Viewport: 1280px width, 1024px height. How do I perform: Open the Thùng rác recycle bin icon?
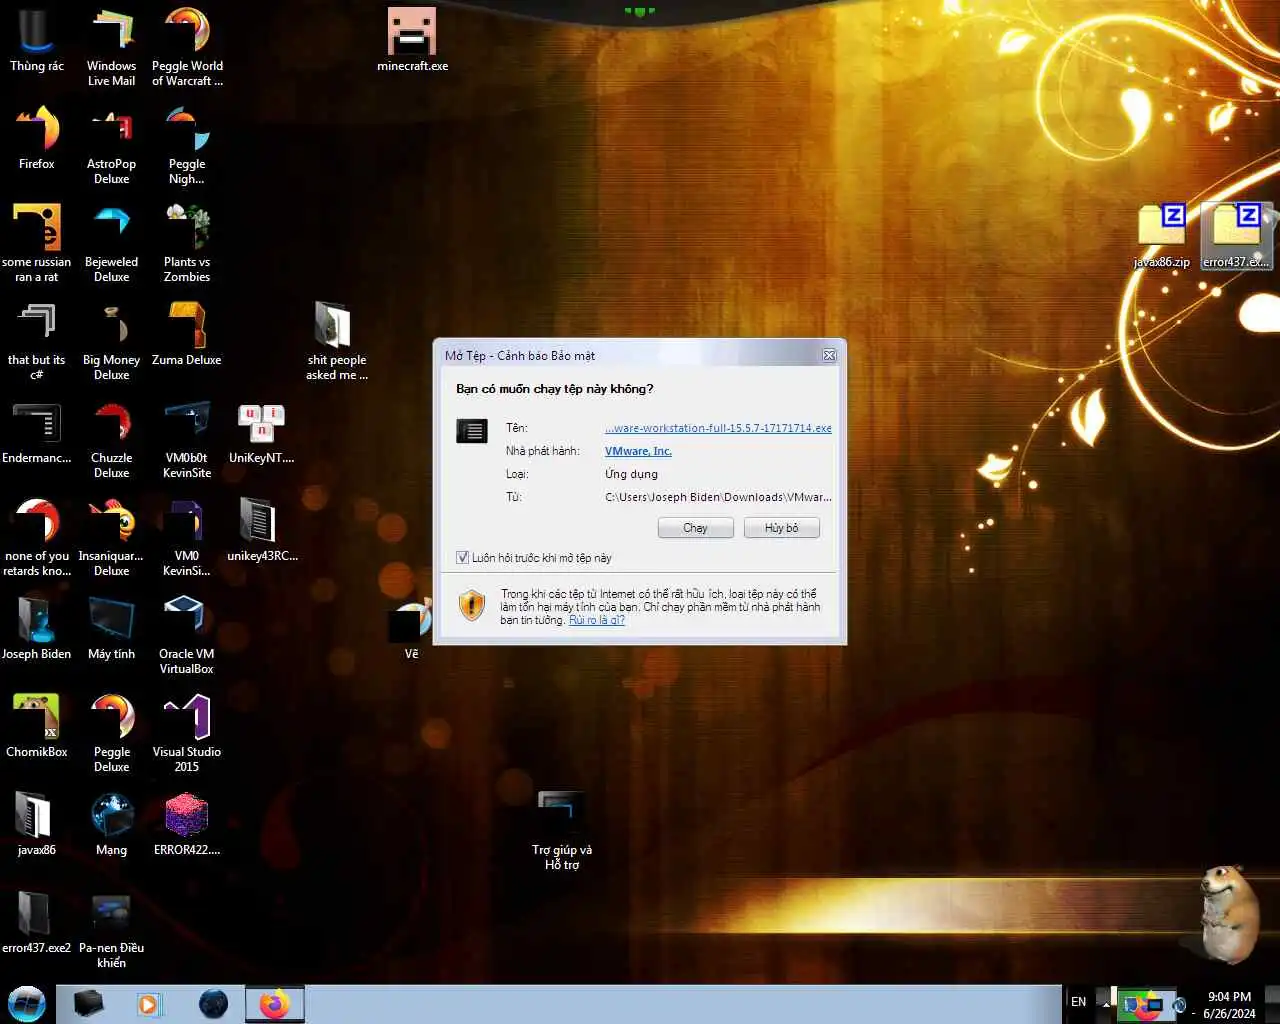coord(37,41)
